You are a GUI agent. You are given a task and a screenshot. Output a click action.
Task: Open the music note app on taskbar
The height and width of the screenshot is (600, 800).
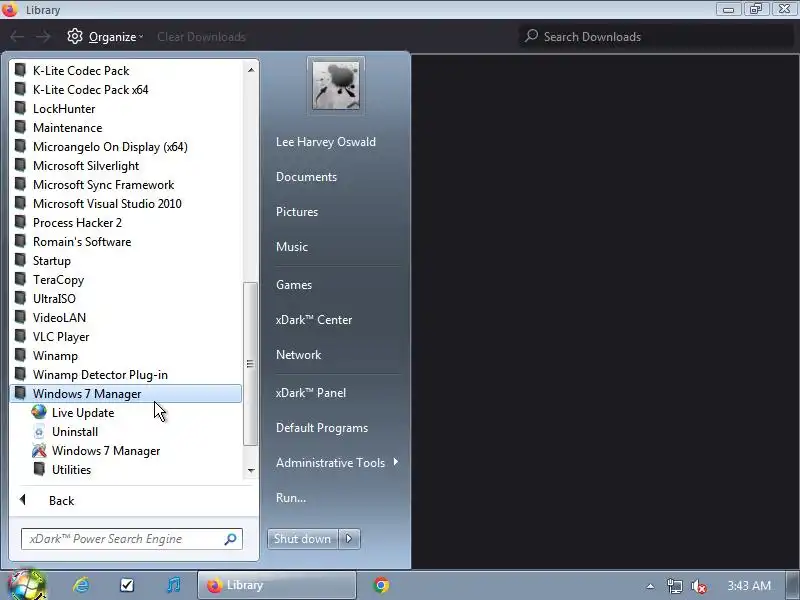pyautogui.click(x=173, y=585)
